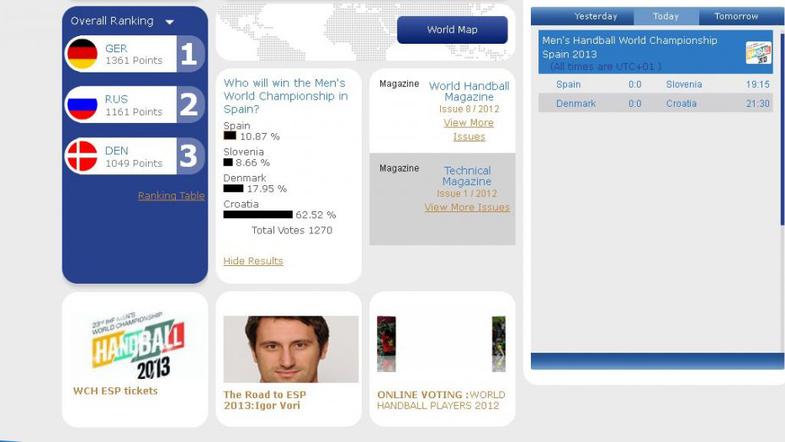Image resolution: width=785 pixels, height=442 pixels.
Task: Click the rank 2 number badge
Action: tap(190, 105)
